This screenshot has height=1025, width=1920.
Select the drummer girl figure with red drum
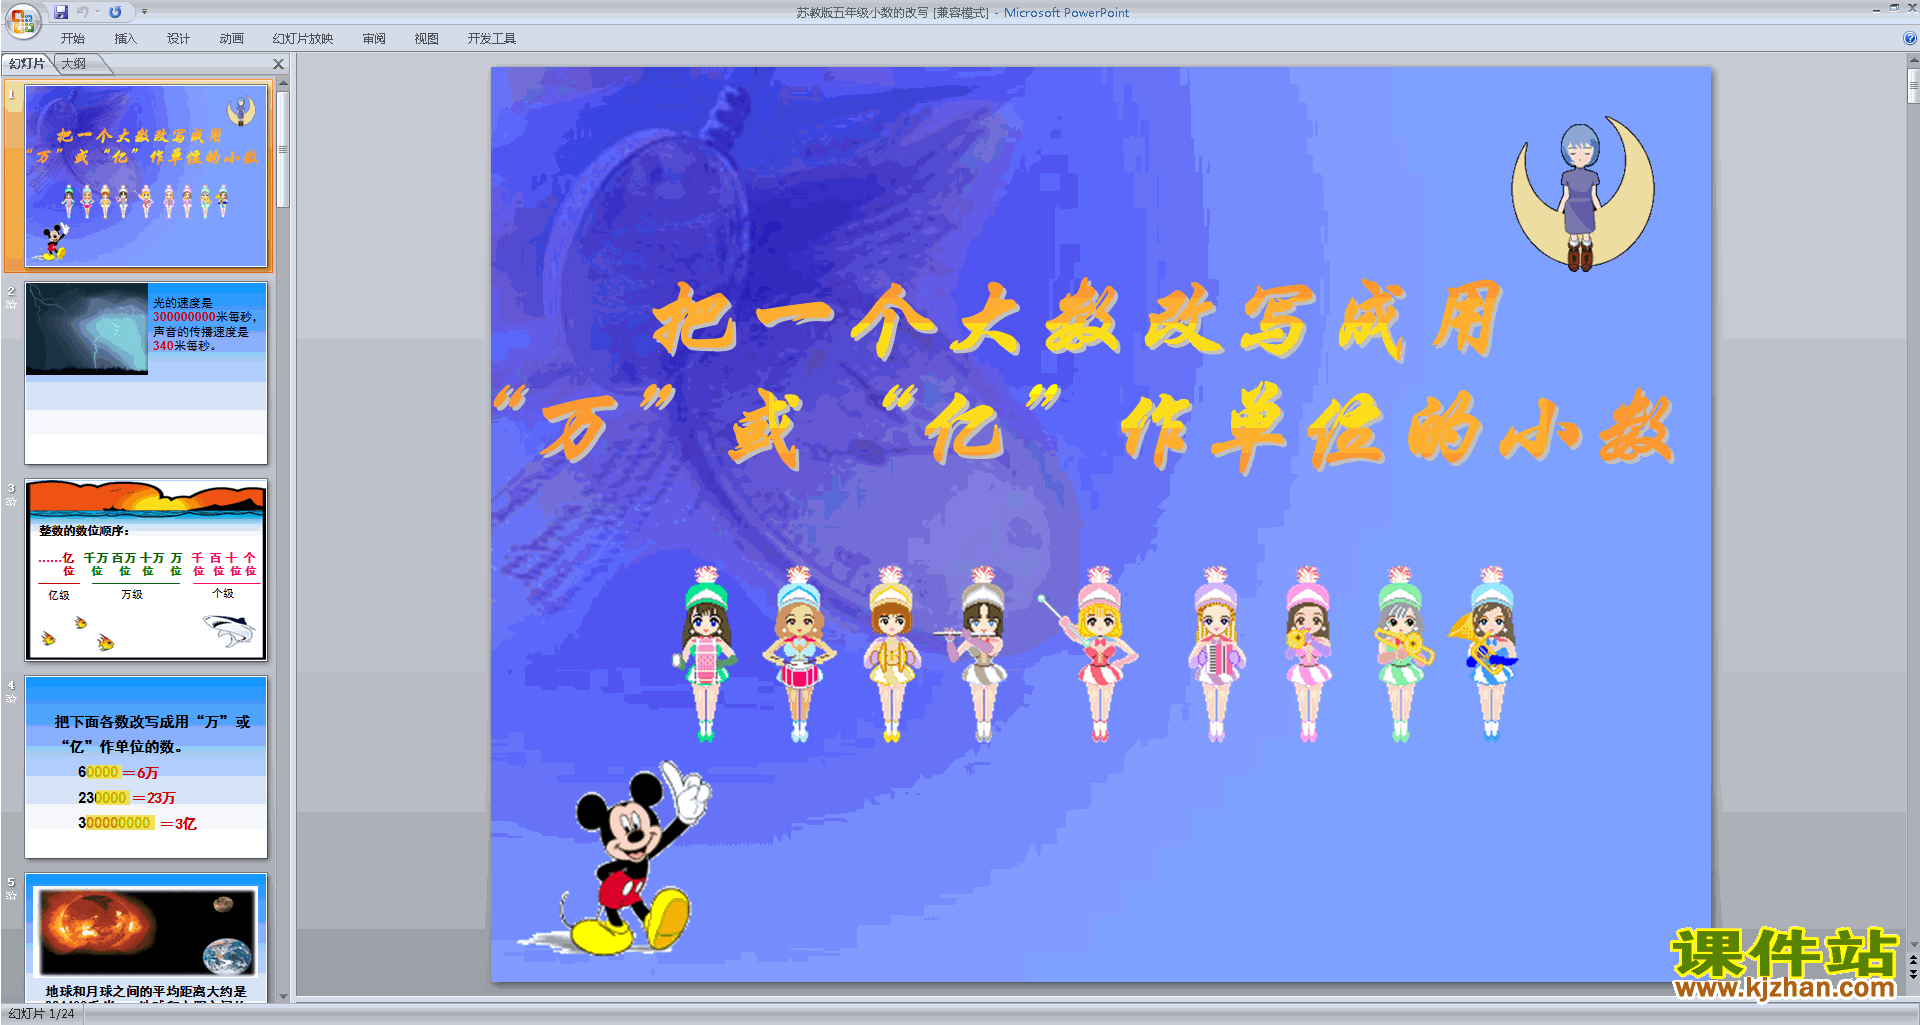pyautogui.click(x=799, y=654)
